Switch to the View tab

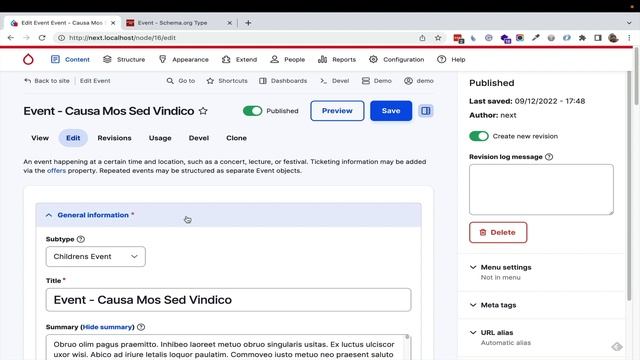pyautogui.click(x=40, y=138)
